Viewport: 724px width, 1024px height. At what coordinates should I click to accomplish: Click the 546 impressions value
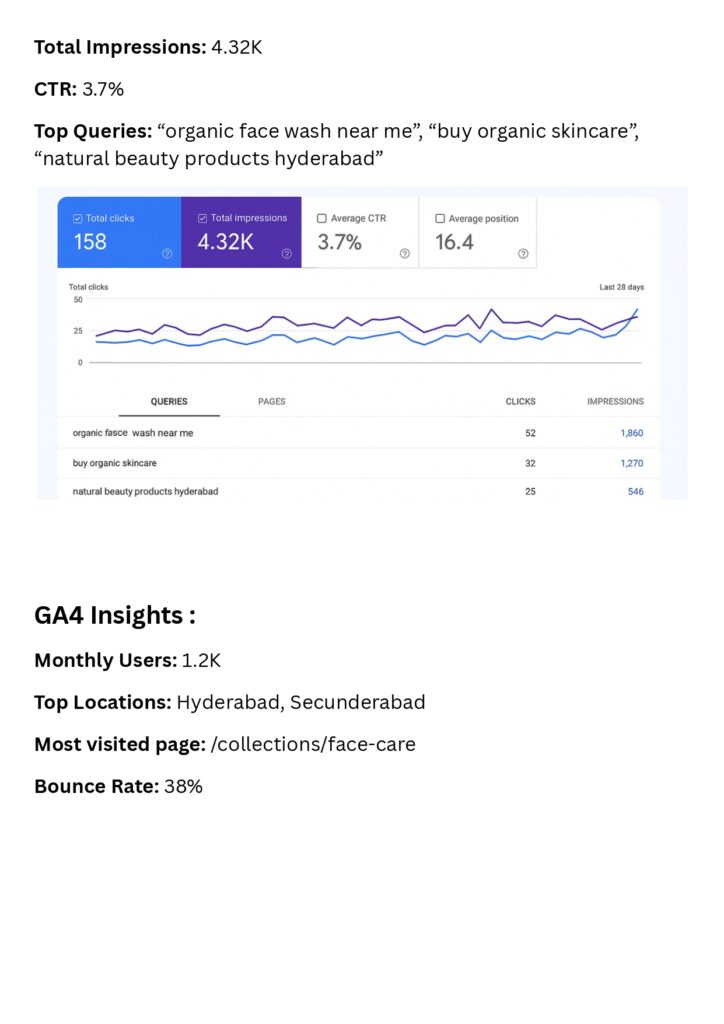click(636, 492)
